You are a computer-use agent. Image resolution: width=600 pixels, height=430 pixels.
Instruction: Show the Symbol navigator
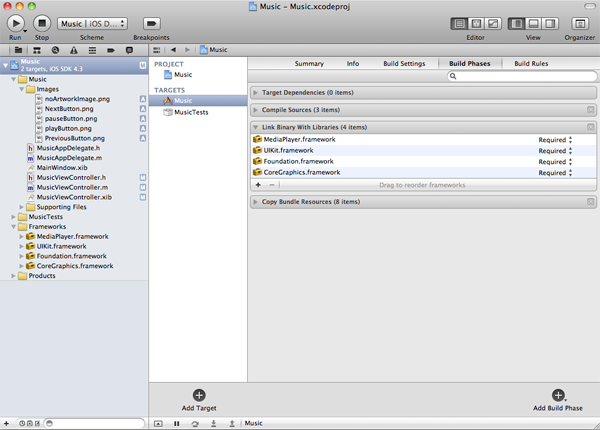tap(37, 50)
